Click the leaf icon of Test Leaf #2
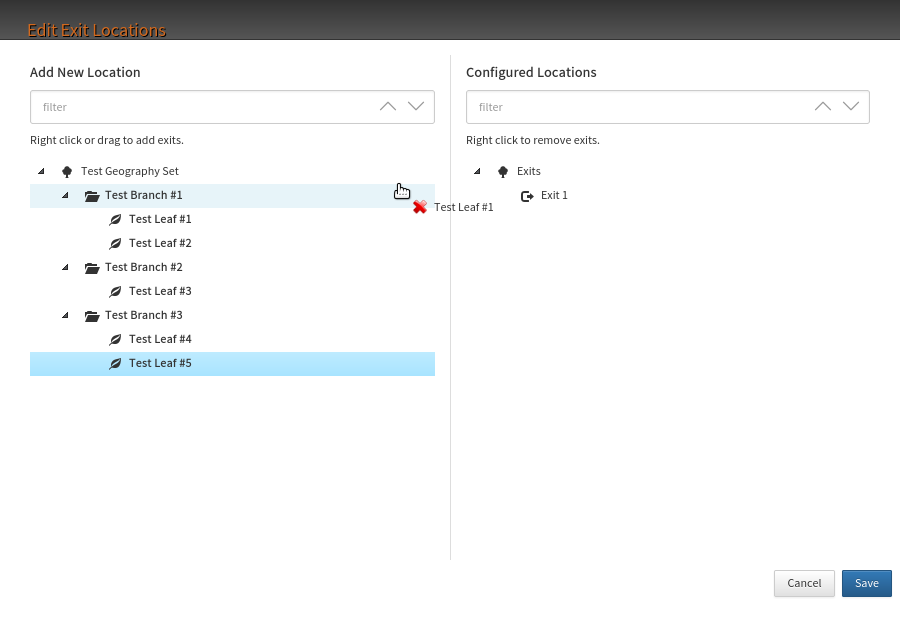The image size is (900, 622). (x=115, y=243)
